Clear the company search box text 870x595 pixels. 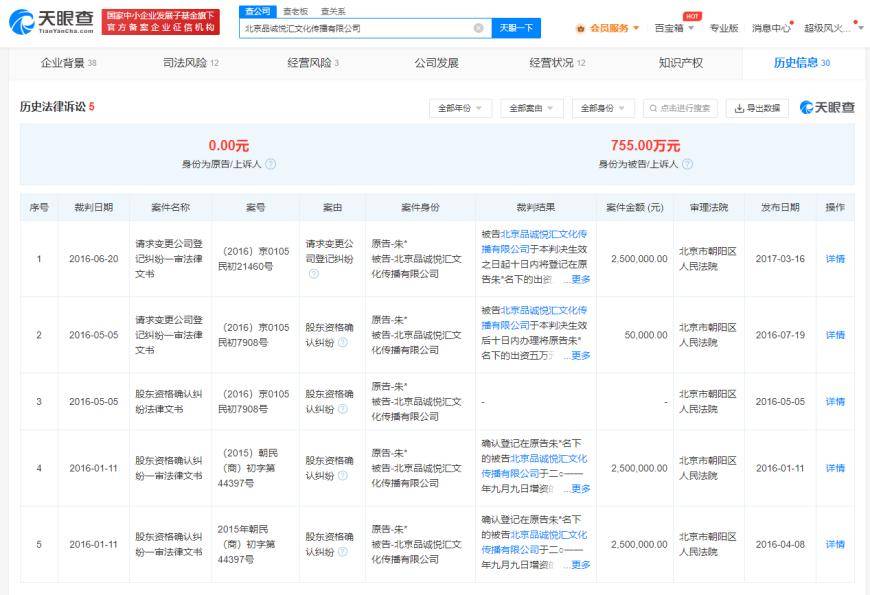[478, 28]
